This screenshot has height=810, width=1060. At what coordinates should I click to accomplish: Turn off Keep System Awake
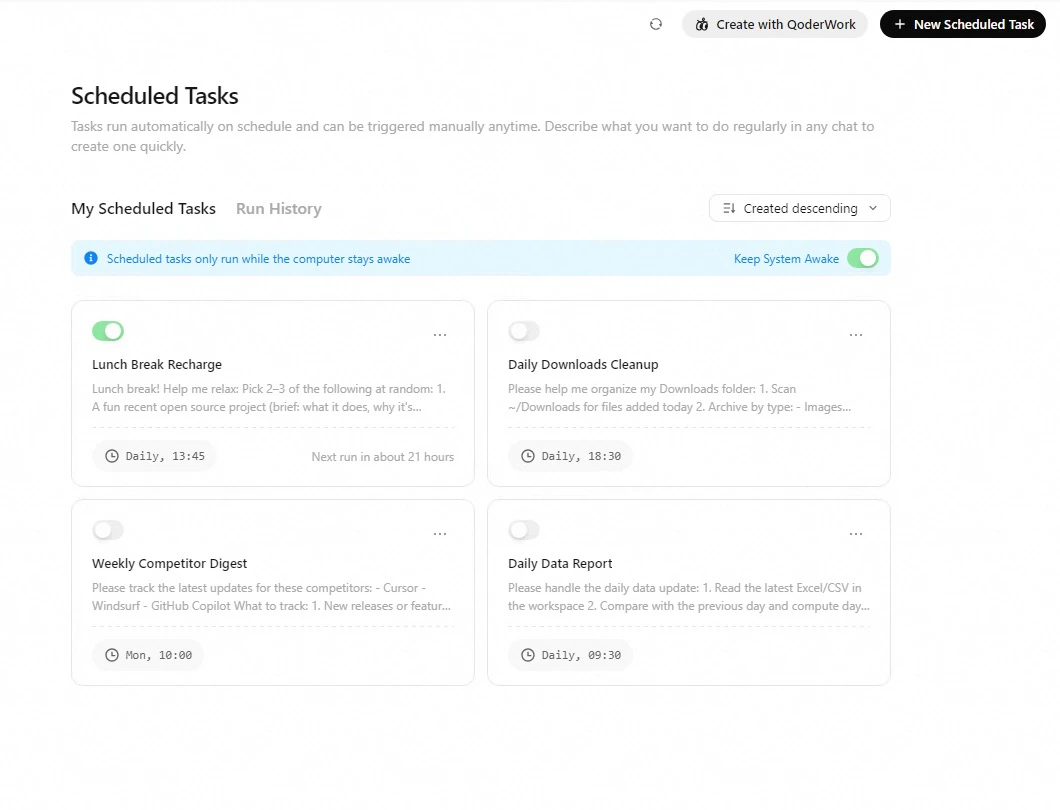tap(862, 258)
